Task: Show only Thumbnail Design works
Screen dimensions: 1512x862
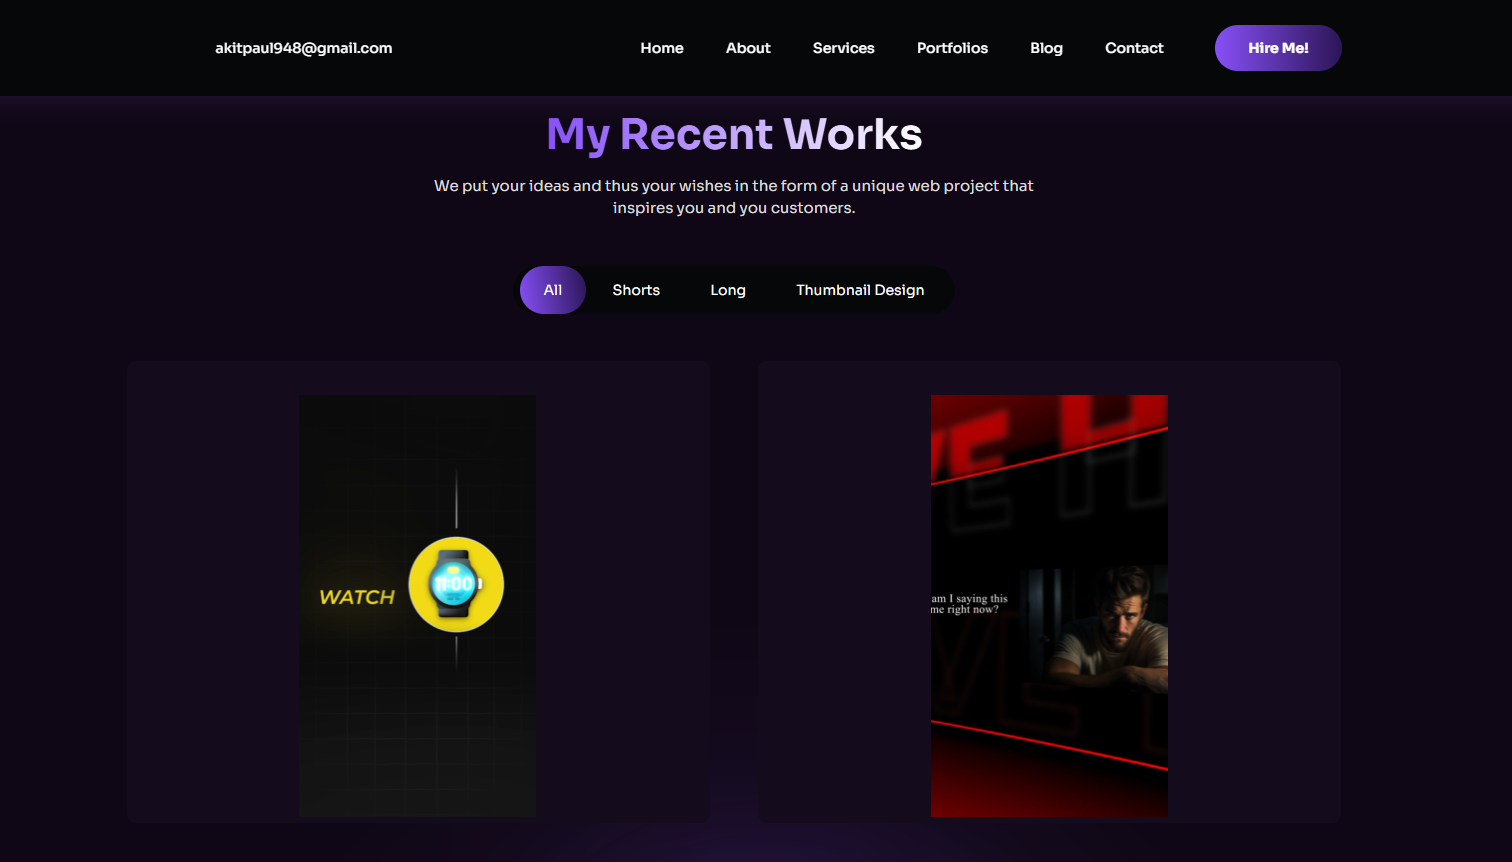Action: 860,290
